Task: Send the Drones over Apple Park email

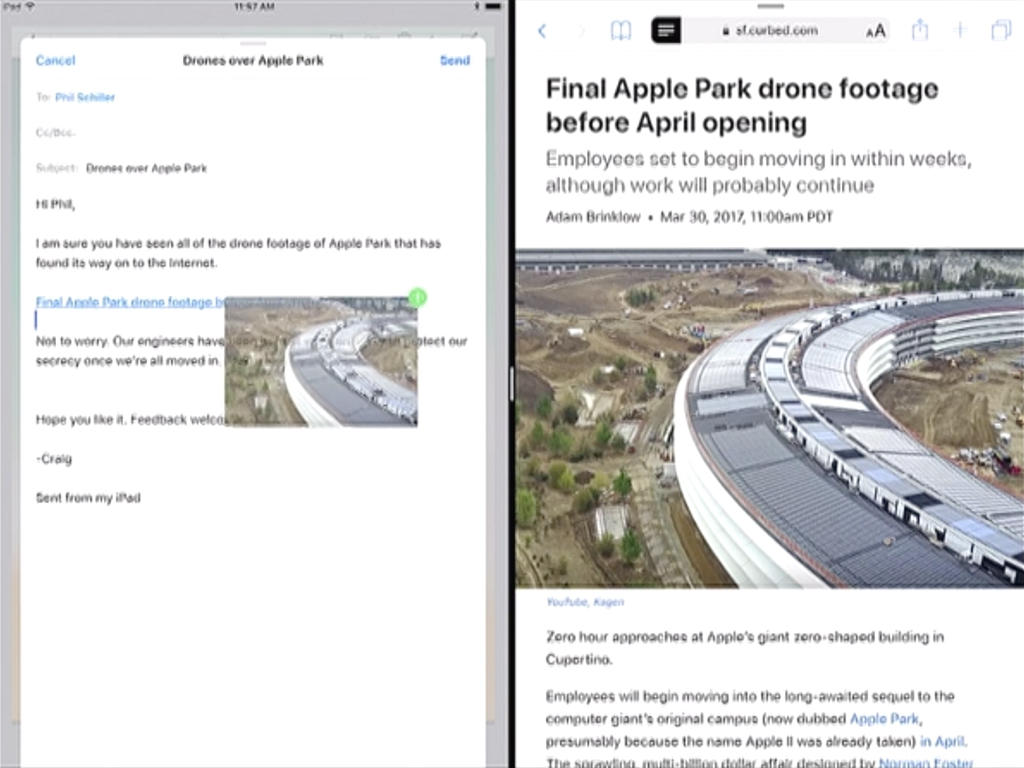Action: 455,61
